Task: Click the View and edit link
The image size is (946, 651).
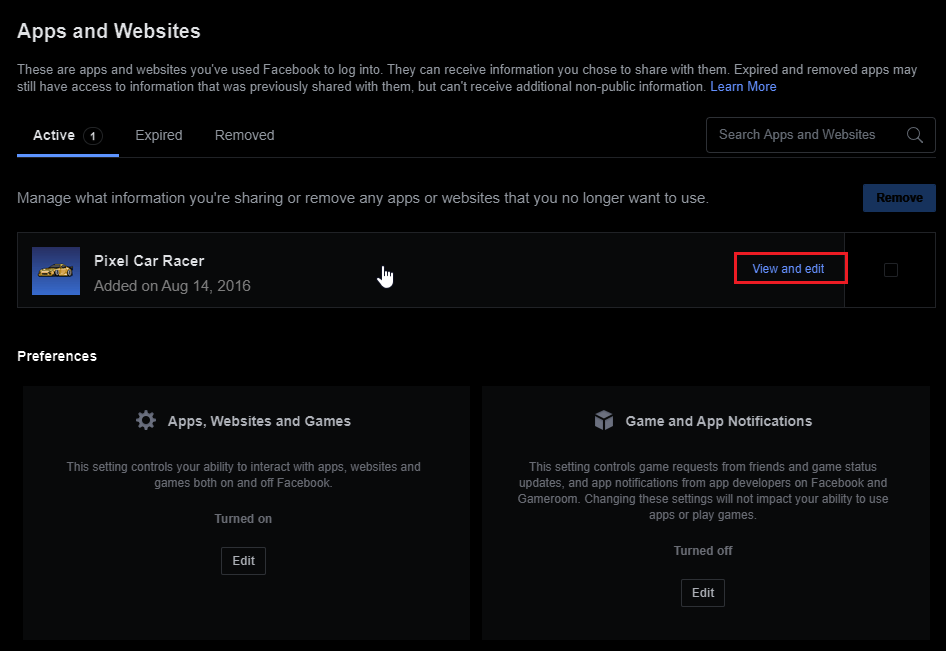Action: (x=788, y=268)
